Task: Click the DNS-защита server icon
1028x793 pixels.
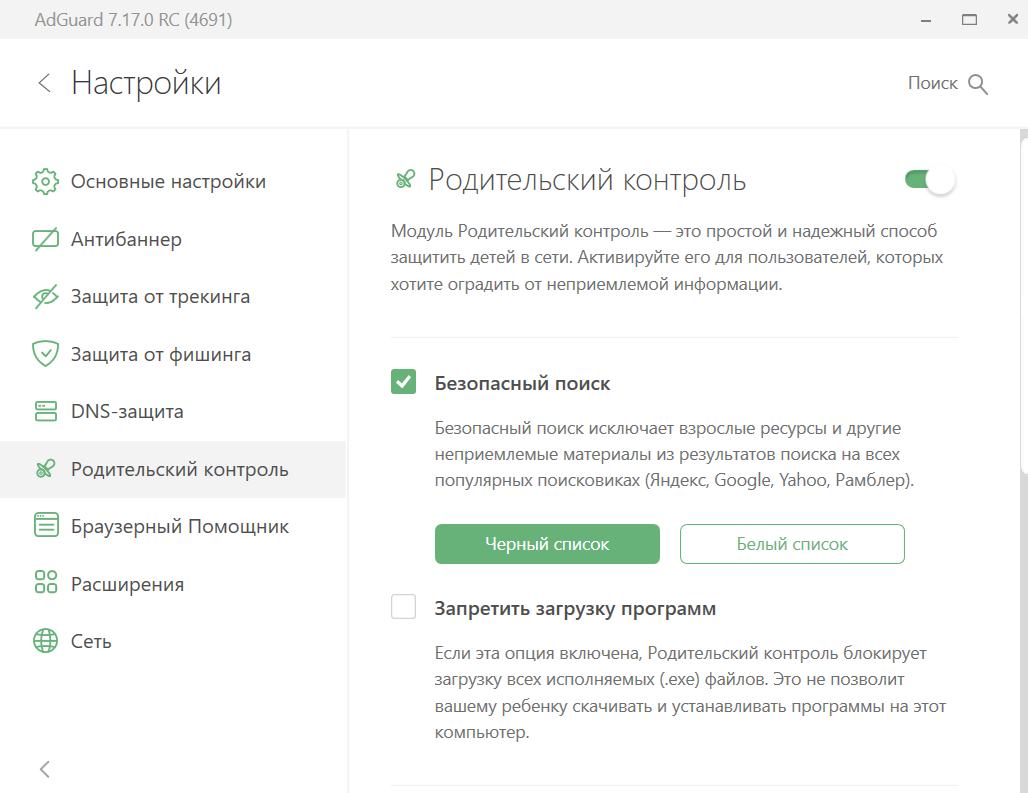Action: pos(46,412)
